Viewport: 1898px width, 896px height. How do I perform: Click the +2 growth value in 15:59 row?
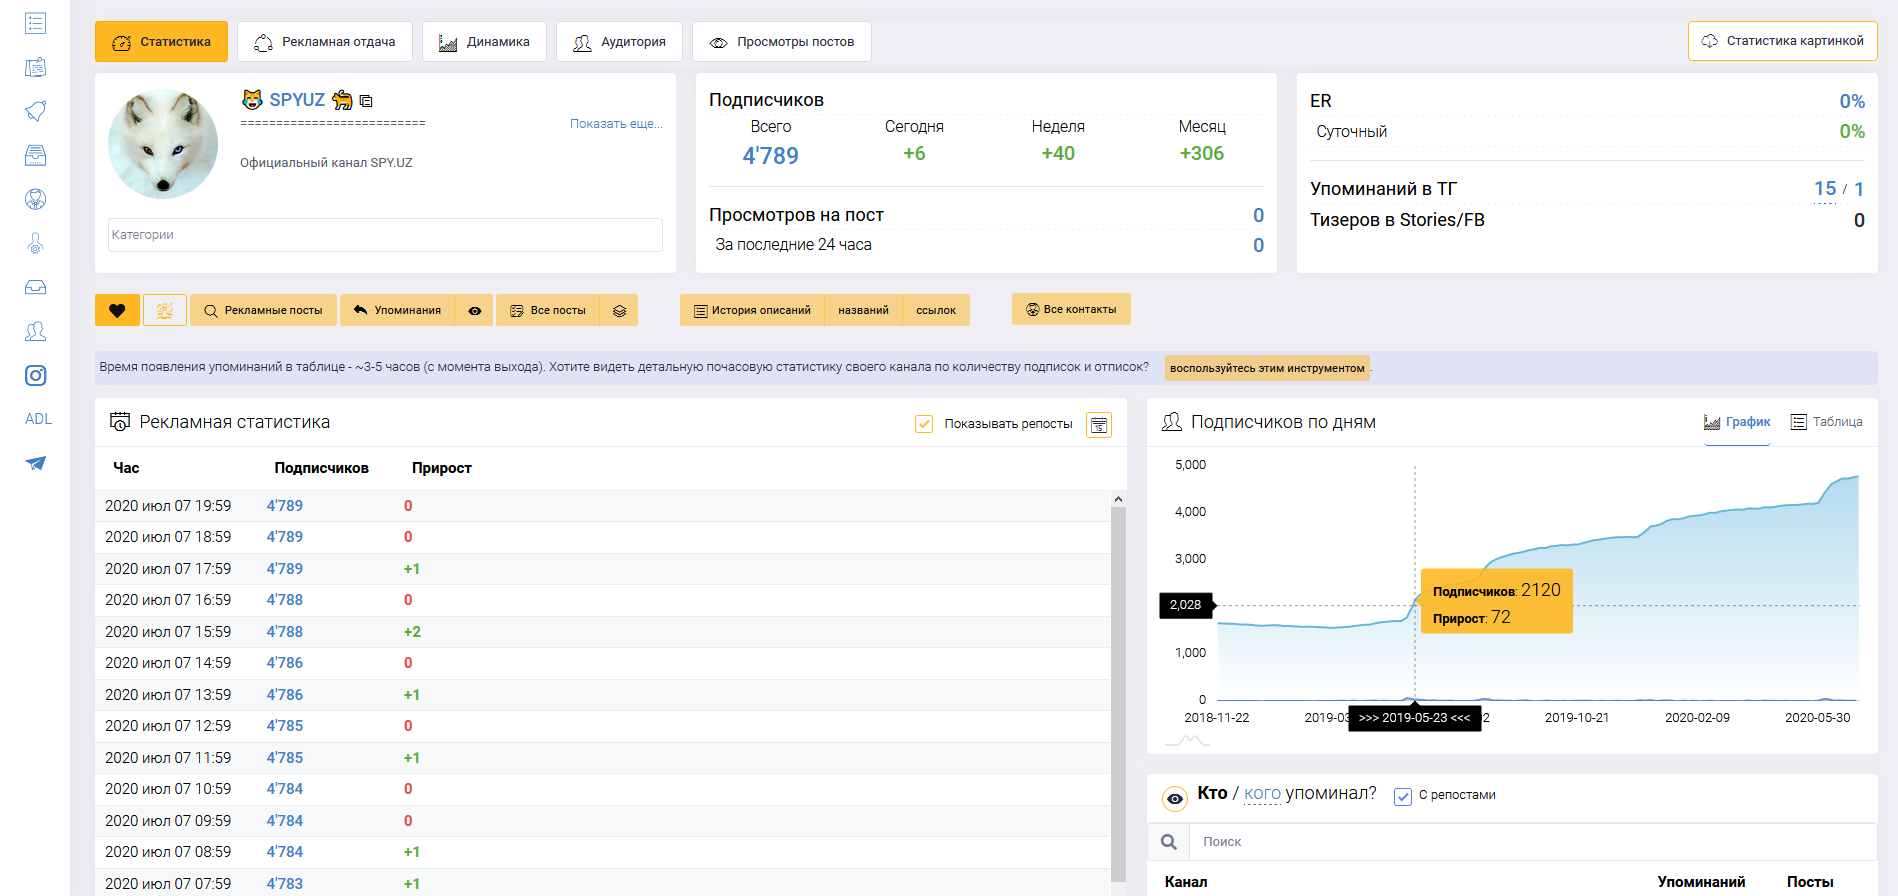tap(412, 632)
